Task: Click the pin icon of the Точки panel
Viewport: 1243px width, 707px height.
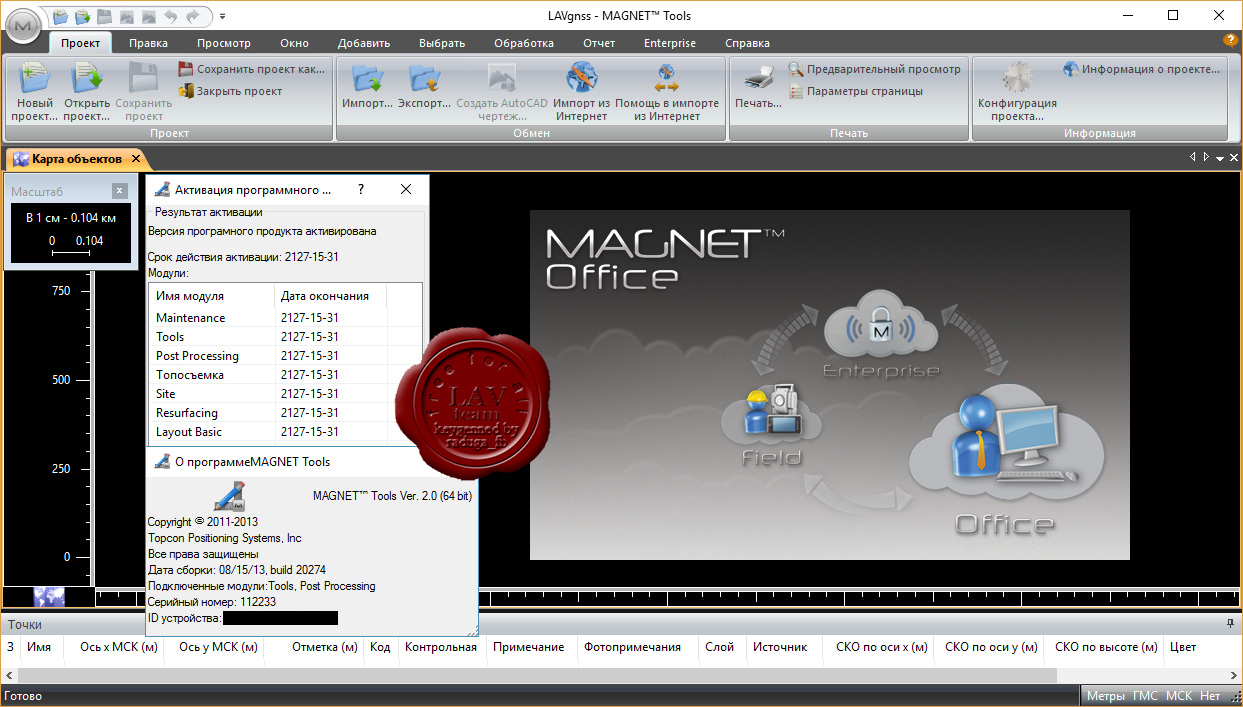Action: coord(1230,624)
